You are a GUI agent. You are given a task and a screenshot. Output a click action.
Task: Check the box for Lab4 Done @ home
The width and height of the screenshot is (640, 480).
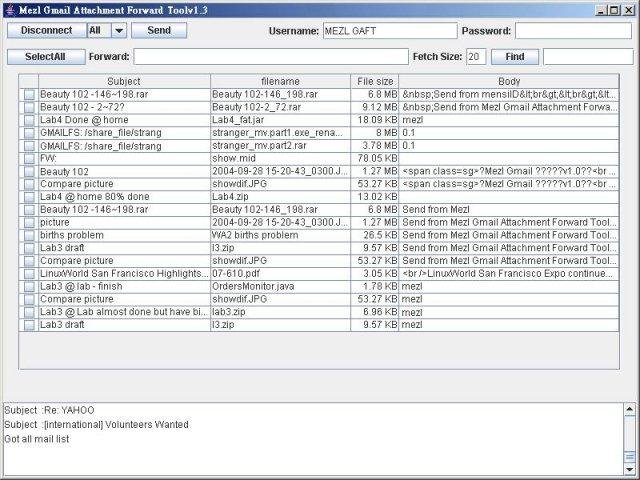point(29,120)
